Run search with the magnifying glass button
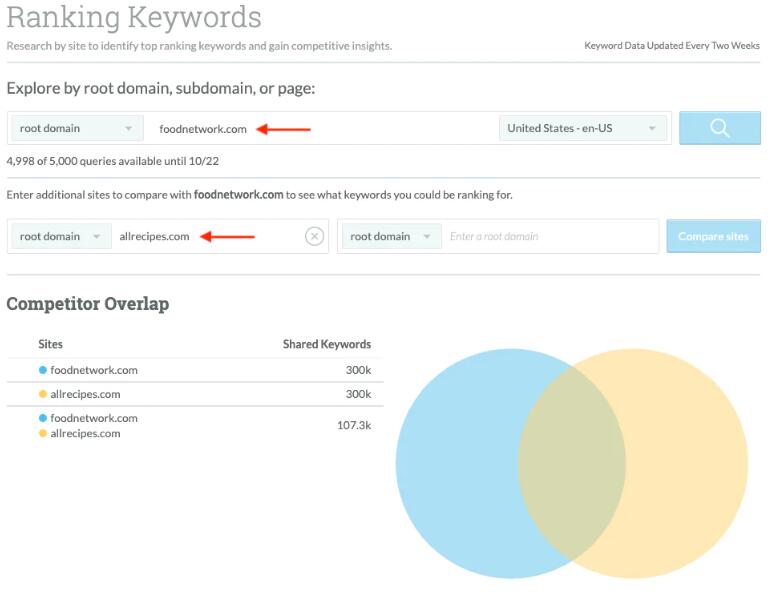This screenshot has width=772, height=599. [x=719, y=128]
